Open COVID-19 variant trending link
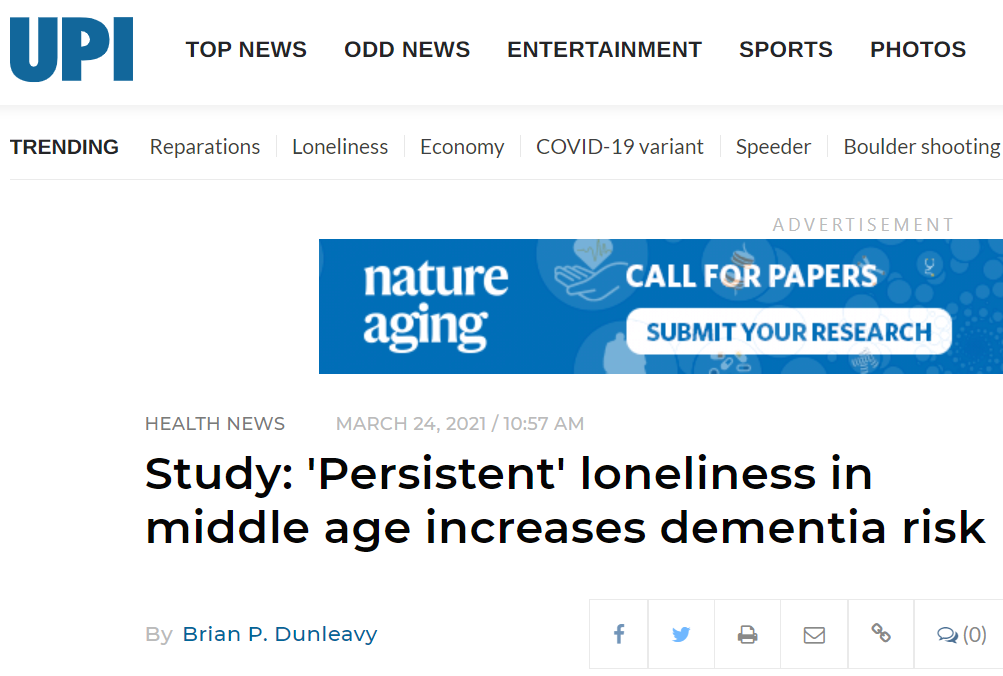 [619, 146]
